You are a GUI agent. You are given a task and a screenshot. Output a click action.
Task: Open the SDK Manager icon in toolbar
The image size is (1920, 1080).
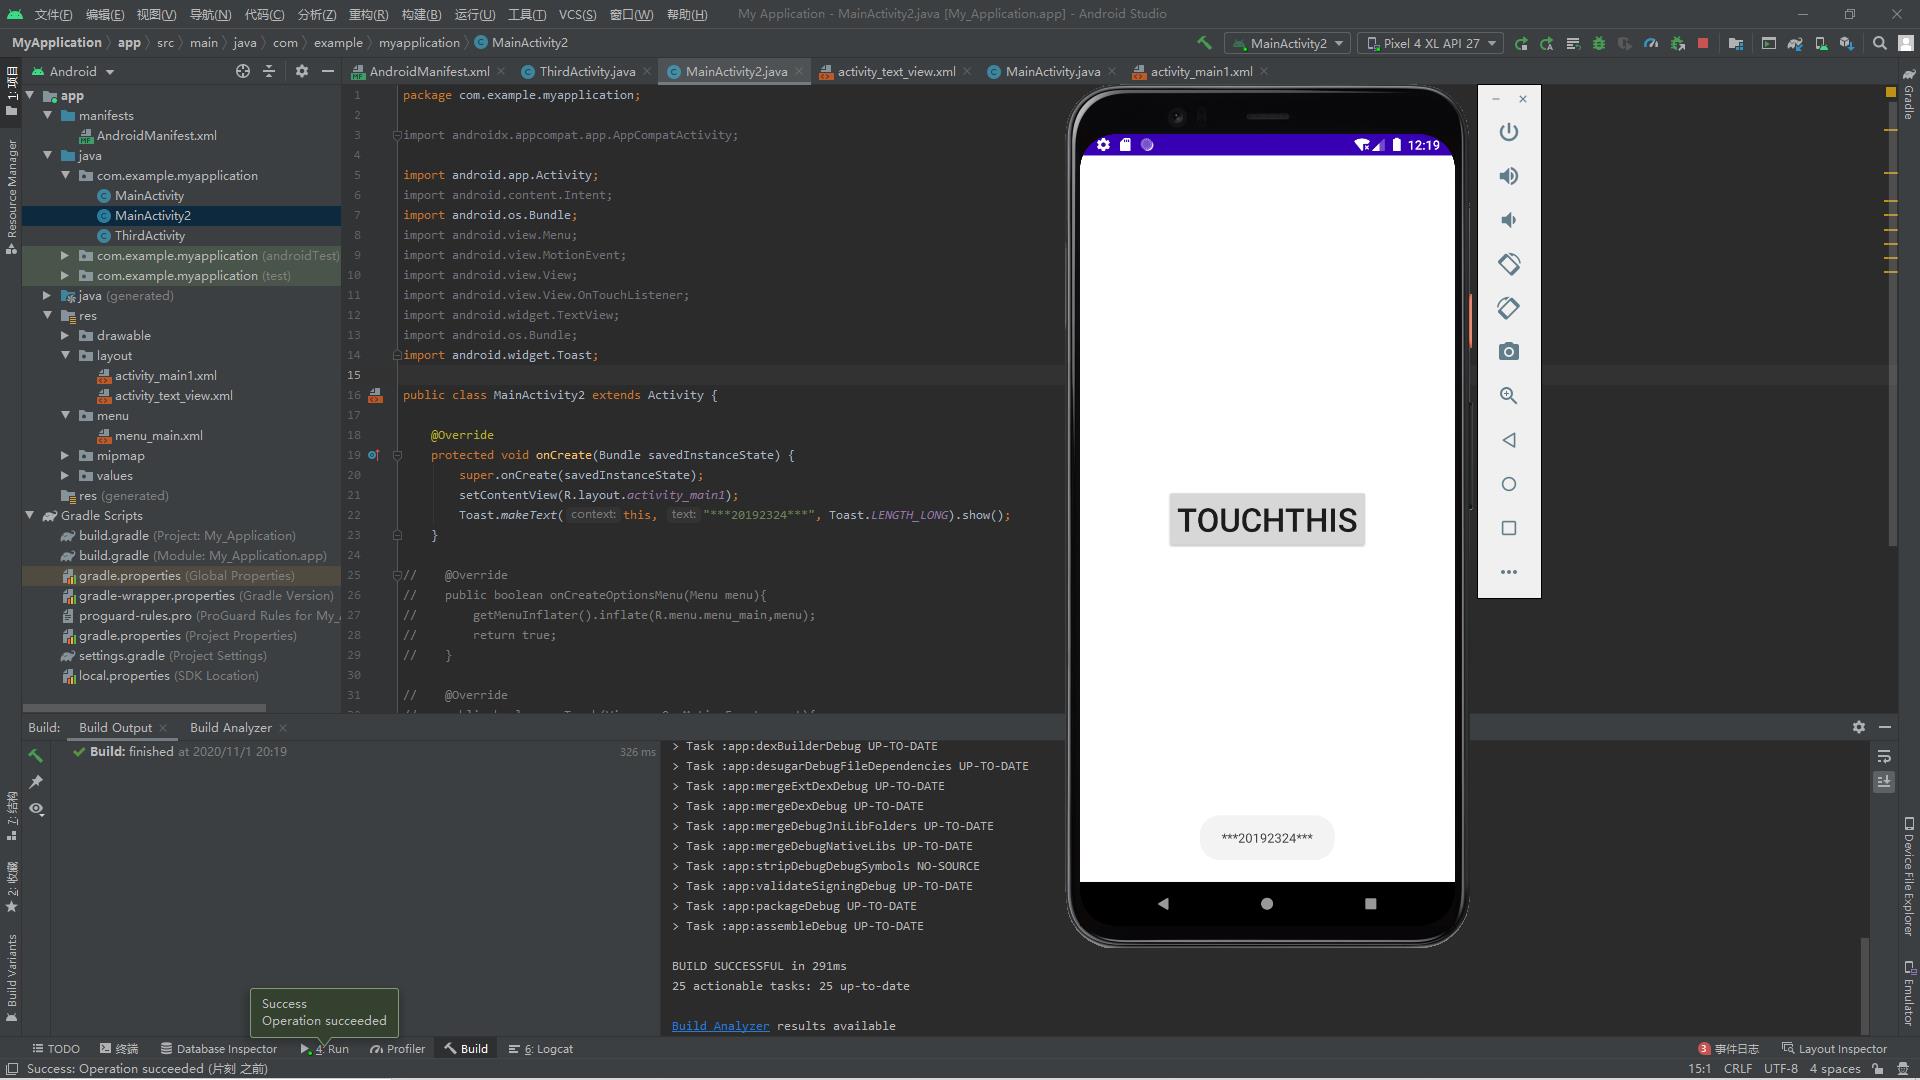(x=1847, y=43)
